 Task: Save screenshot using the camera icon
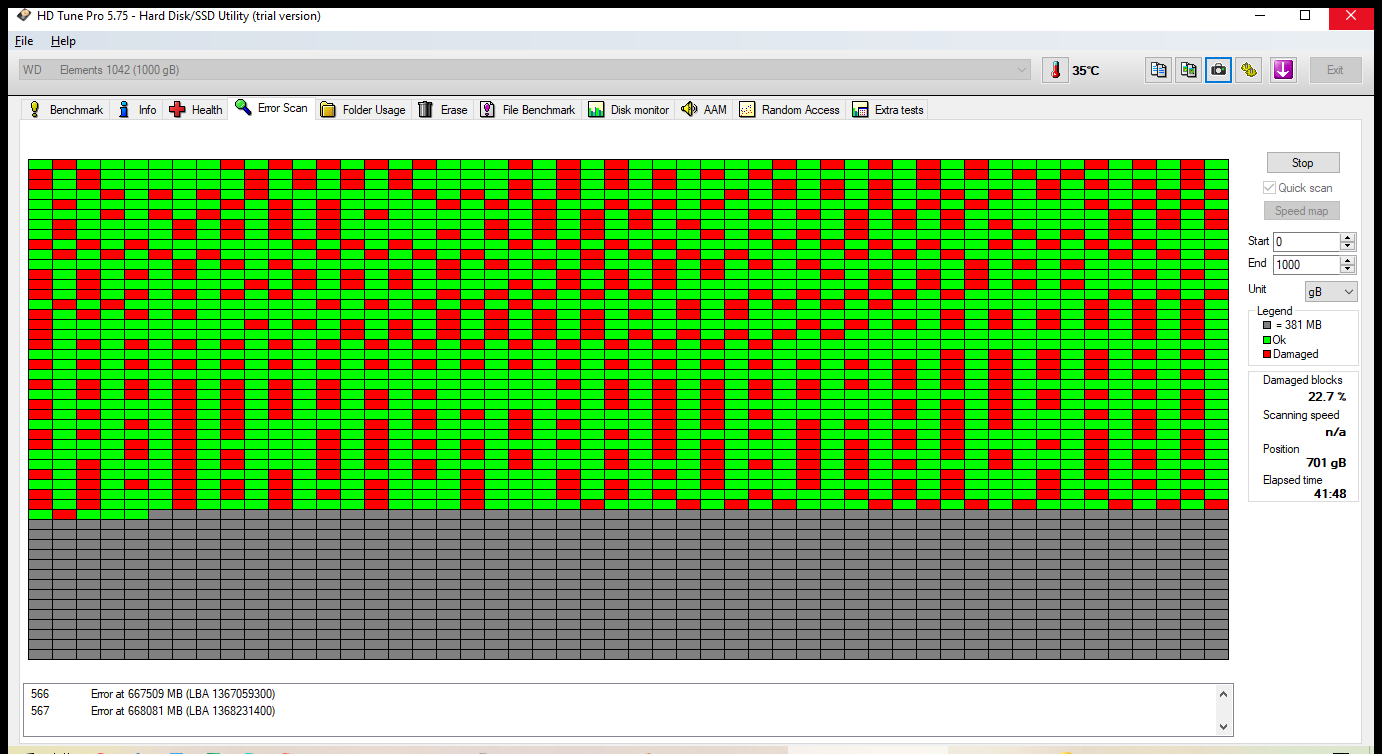click(1218, 70)
